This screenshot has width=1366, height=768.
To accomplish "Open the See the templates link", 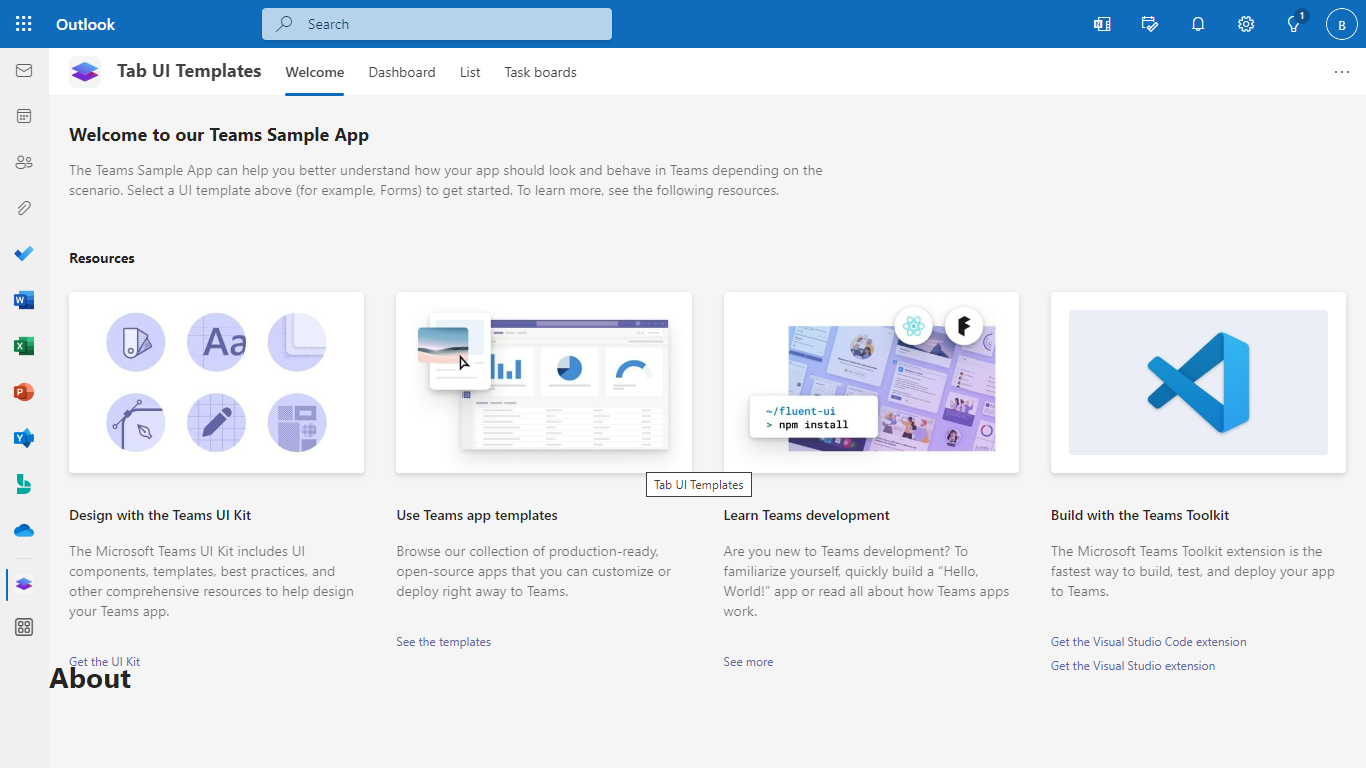I will (444, 642).
